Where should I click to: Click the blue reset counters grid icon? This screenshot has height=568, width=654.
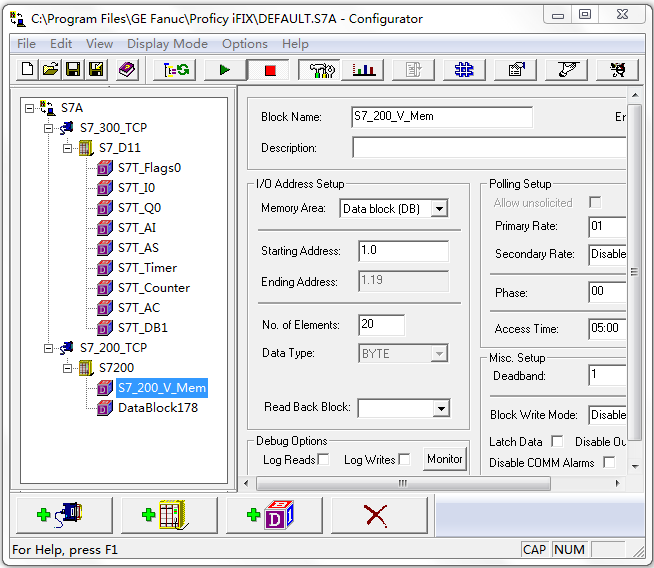click(464, 70)
